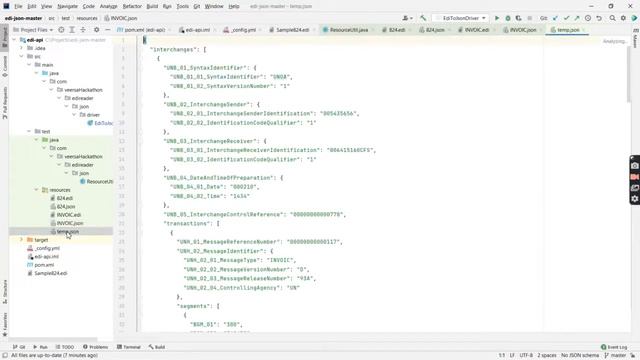Viewport: 640px width, 360px height.
Task: Click the red record icon on right overlay
Action: coord(635,177)
